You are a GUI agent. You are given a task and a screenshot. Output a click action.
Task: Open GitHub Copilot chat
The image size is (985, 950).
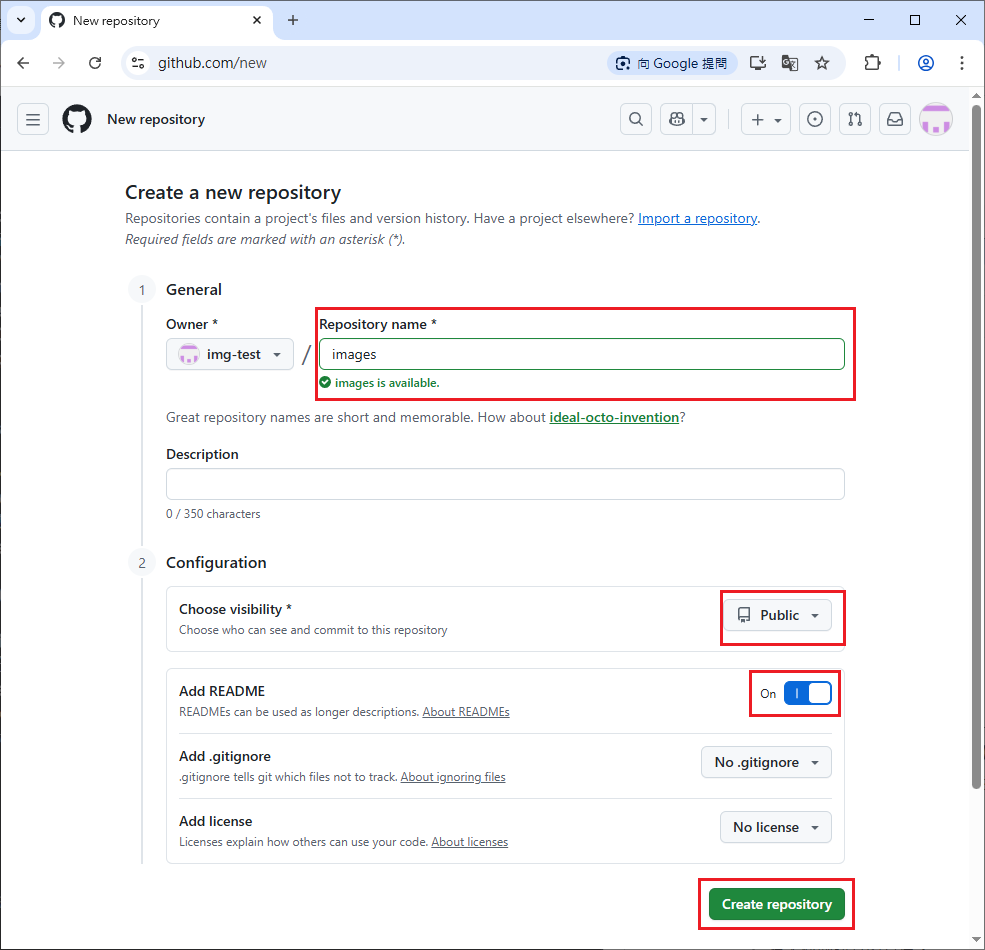point(676,119)
